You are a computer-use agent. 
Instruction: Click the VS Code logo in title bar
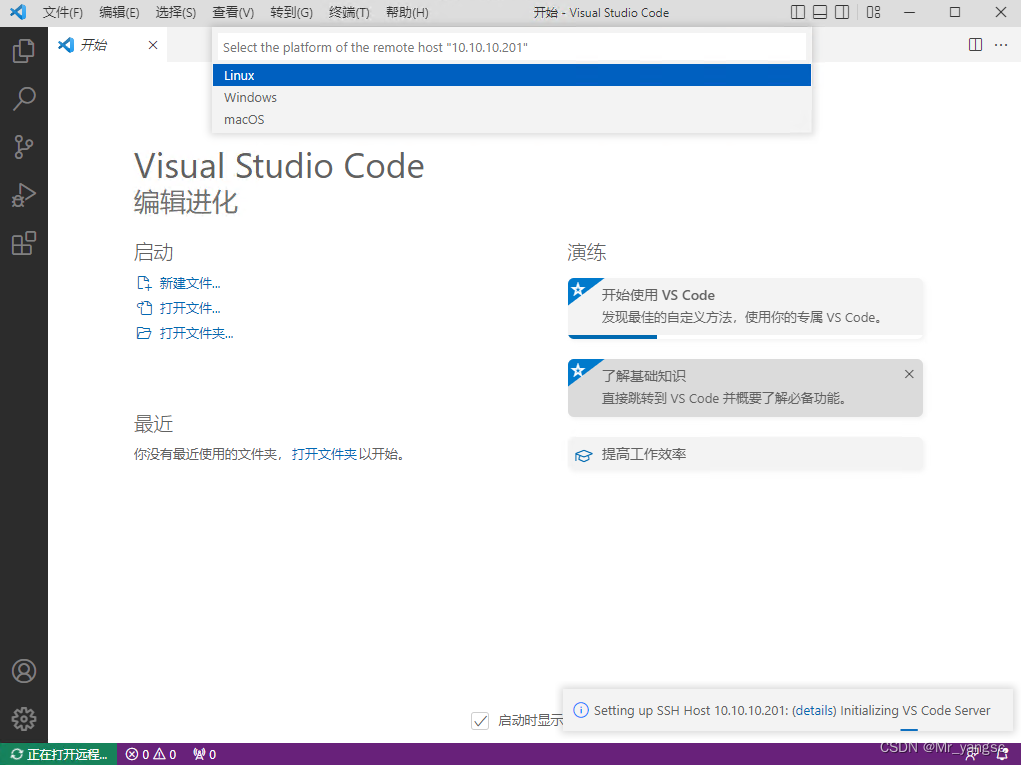point(18,12)
